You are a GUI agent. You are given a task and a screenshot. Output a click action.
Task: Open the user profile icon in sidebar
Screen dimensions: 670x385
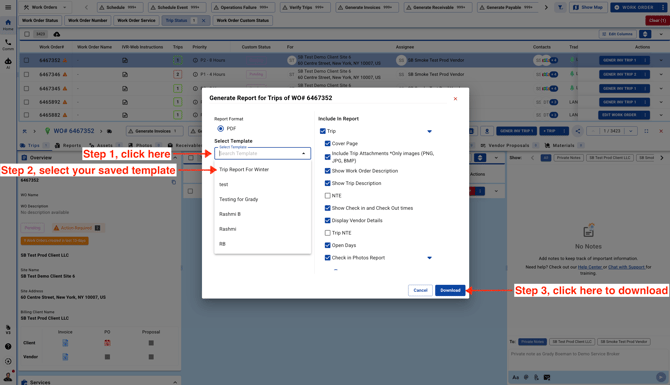point(8,376)
